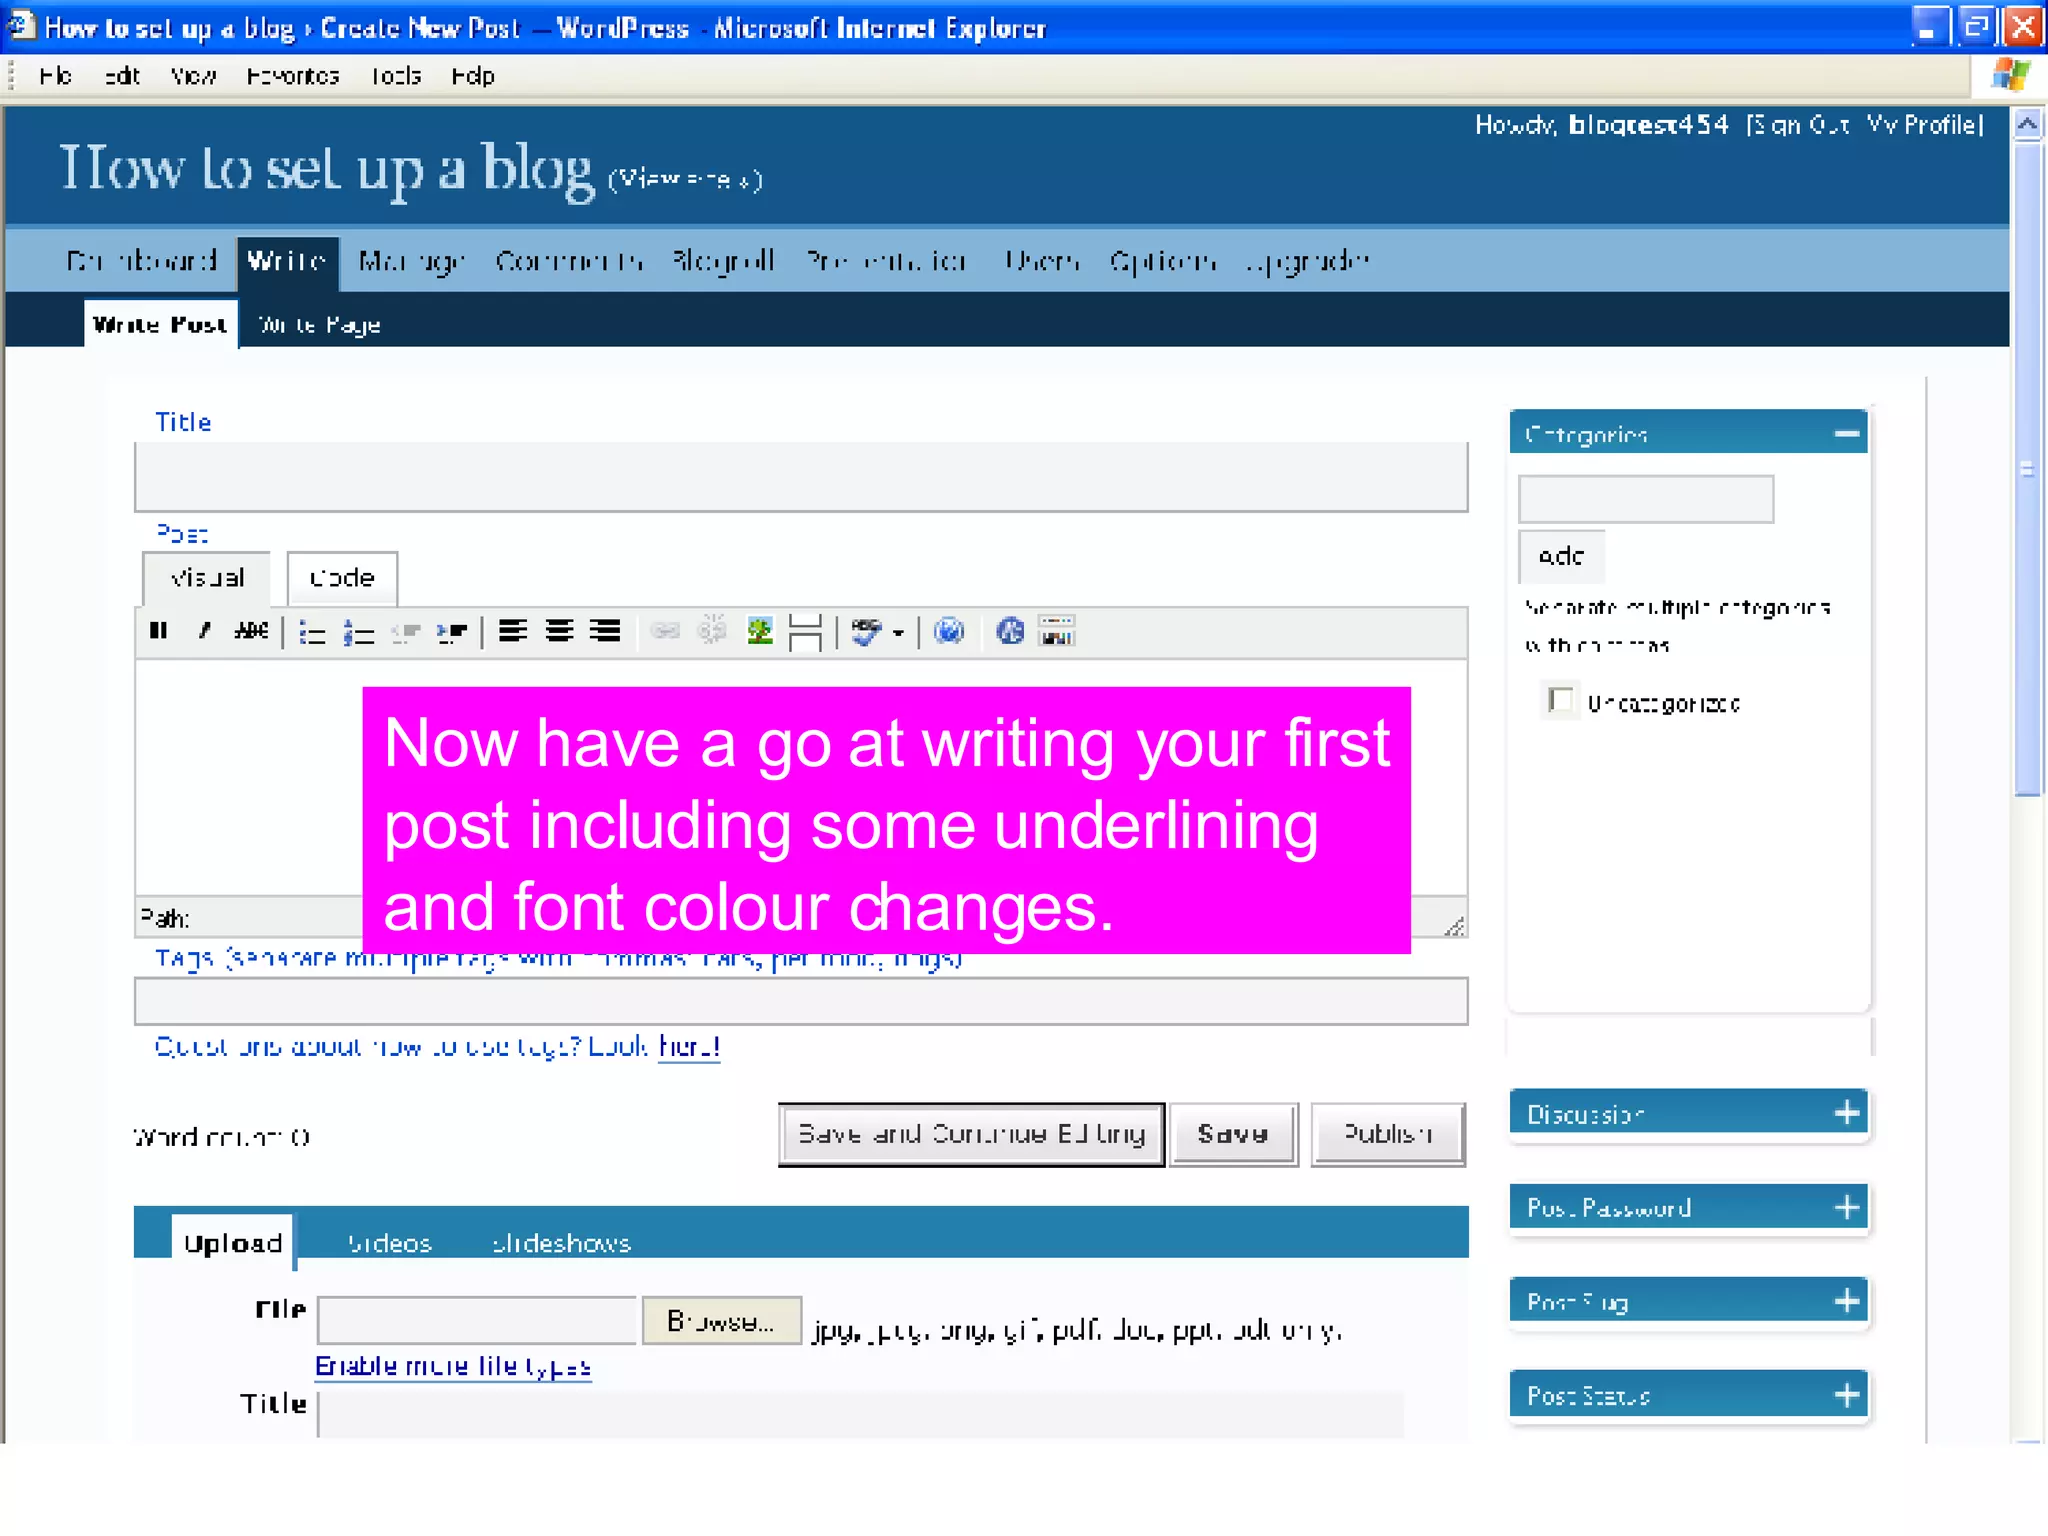Click the Sign Out link
This screenshot has height=1536, width=2048.
pos(1800,125)
